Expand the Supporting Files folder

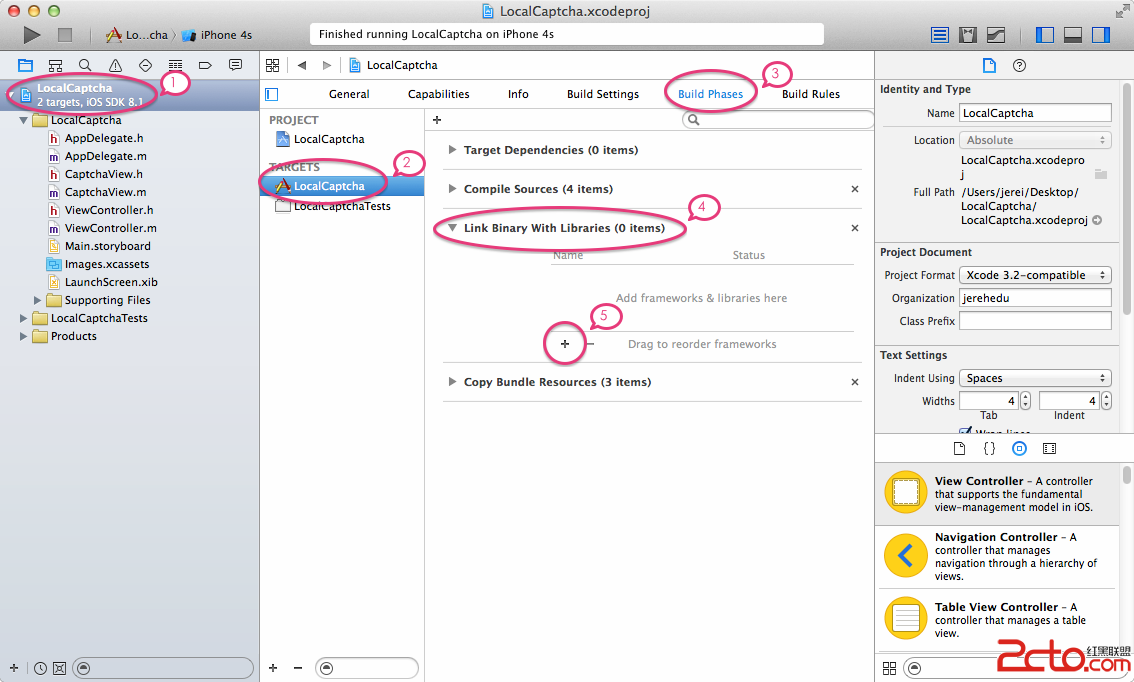tap(39, 300)
